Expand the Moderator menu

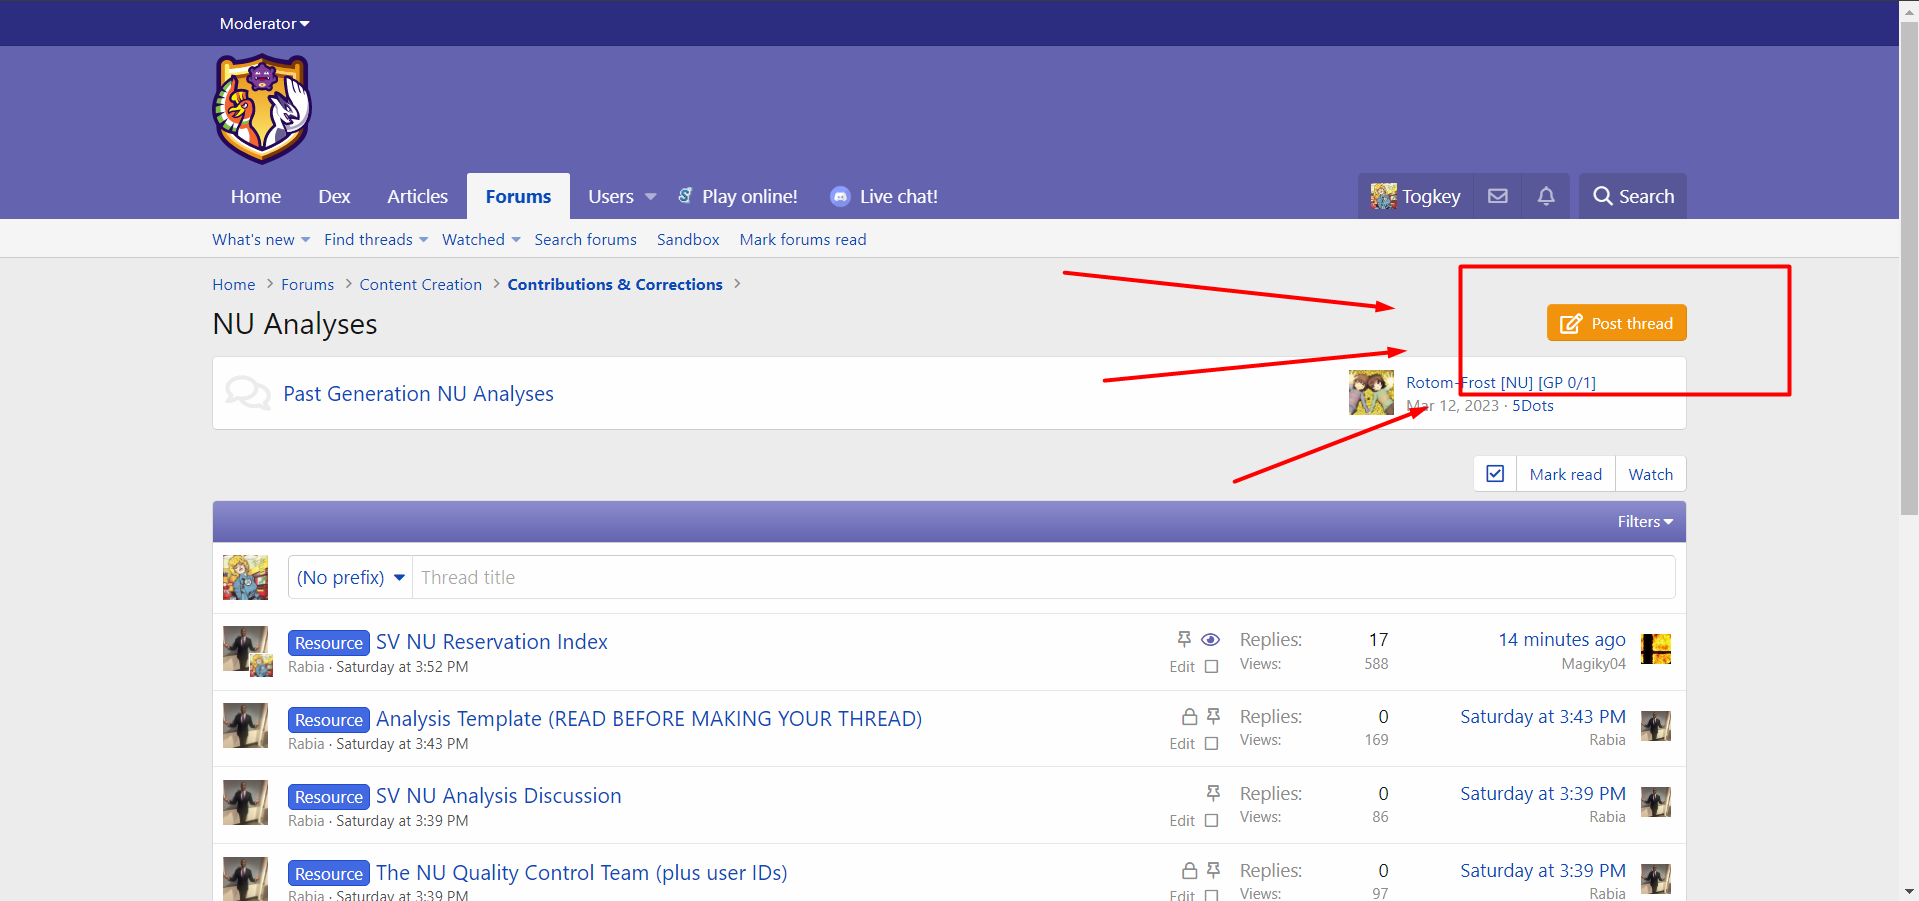pos(264,23)
